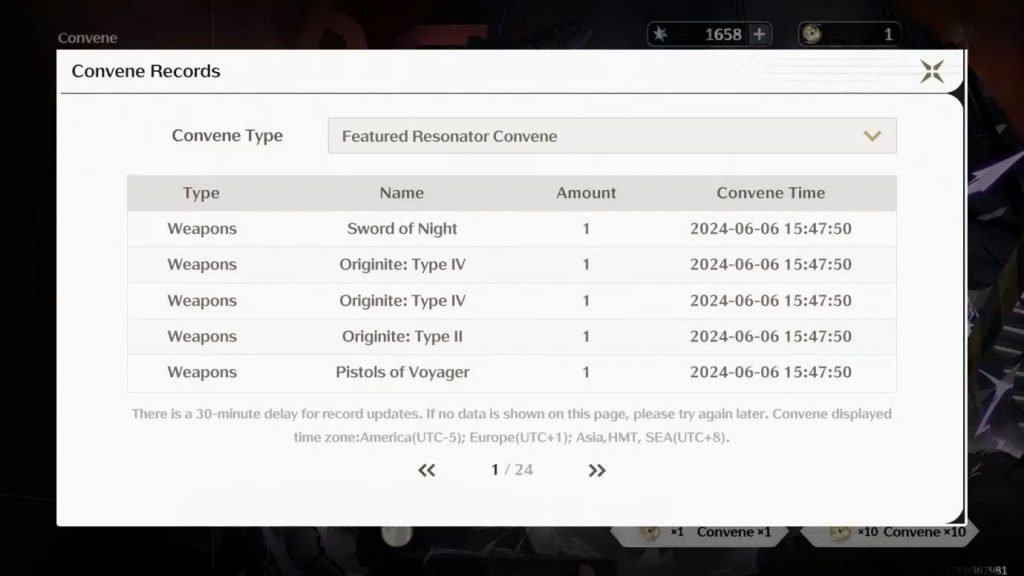Select the Sword of Night record row
The height and width of the screenshot is (576, 1024).
click(x=511, y=229)
